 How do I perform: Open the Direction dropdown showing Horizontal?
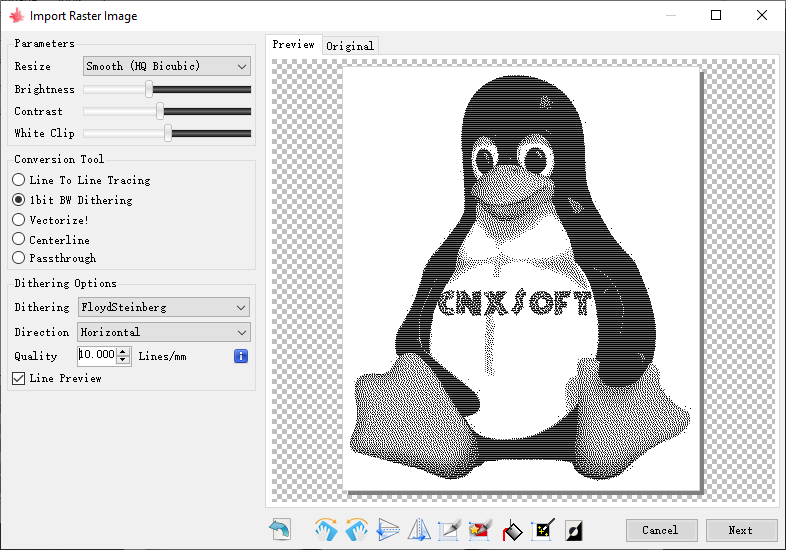[164, 332]
